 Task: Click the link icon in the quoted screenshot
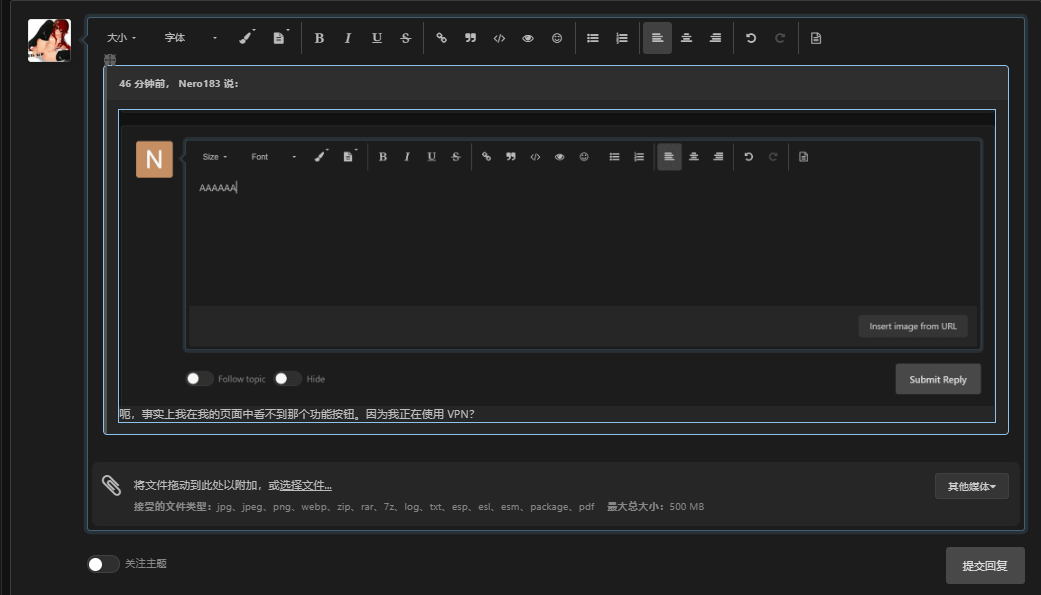pos(487,157)
